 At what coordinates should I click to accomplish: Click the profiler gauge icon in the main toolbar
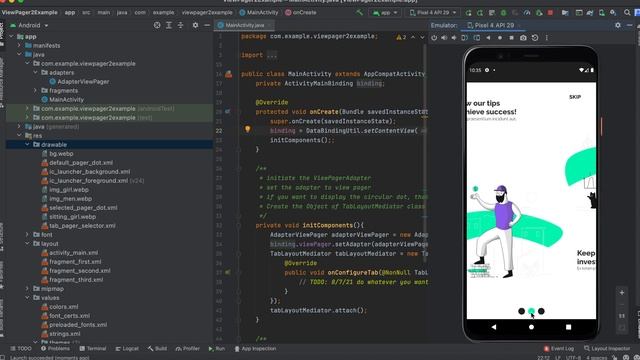pos(527,13)
